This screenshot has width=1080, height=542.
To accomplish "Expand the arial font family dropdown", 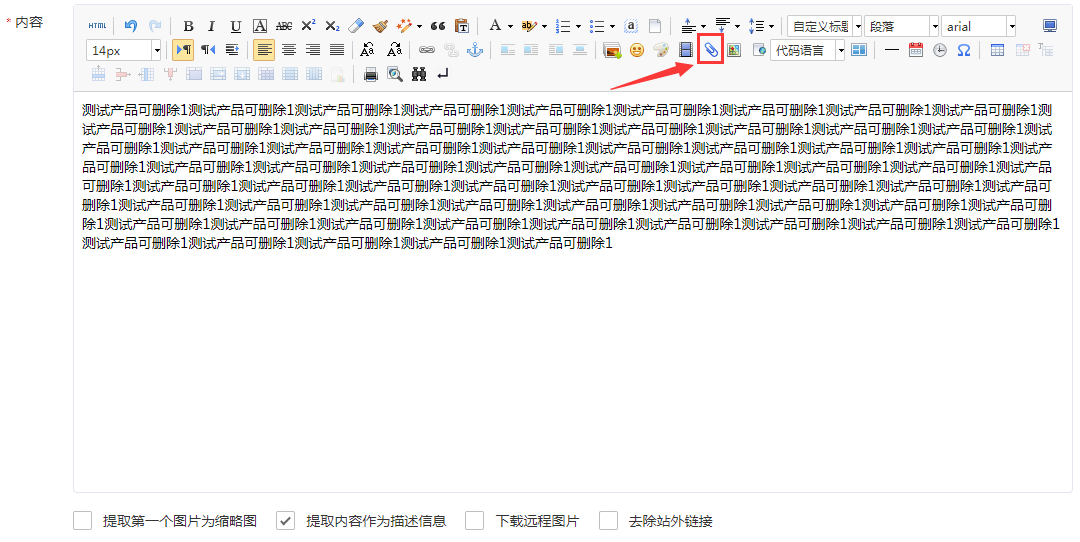I will (1011, 27).
